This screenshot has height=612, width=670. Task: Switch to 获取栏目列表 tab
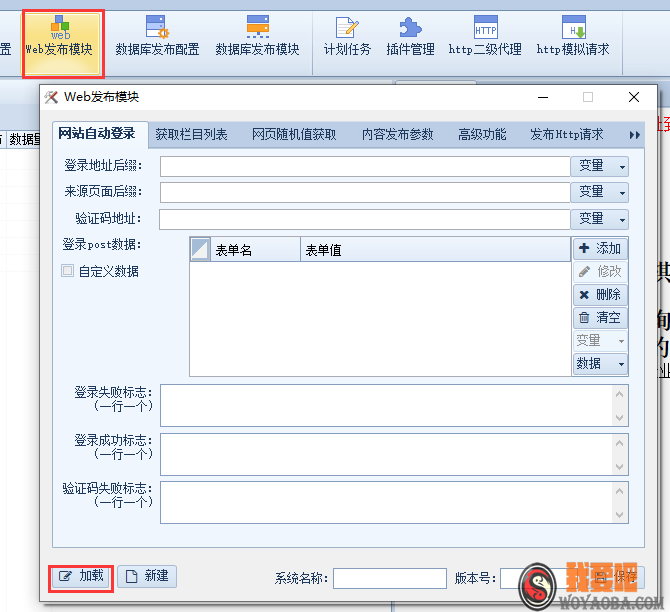pyautogui.click(x=191, y=135)
